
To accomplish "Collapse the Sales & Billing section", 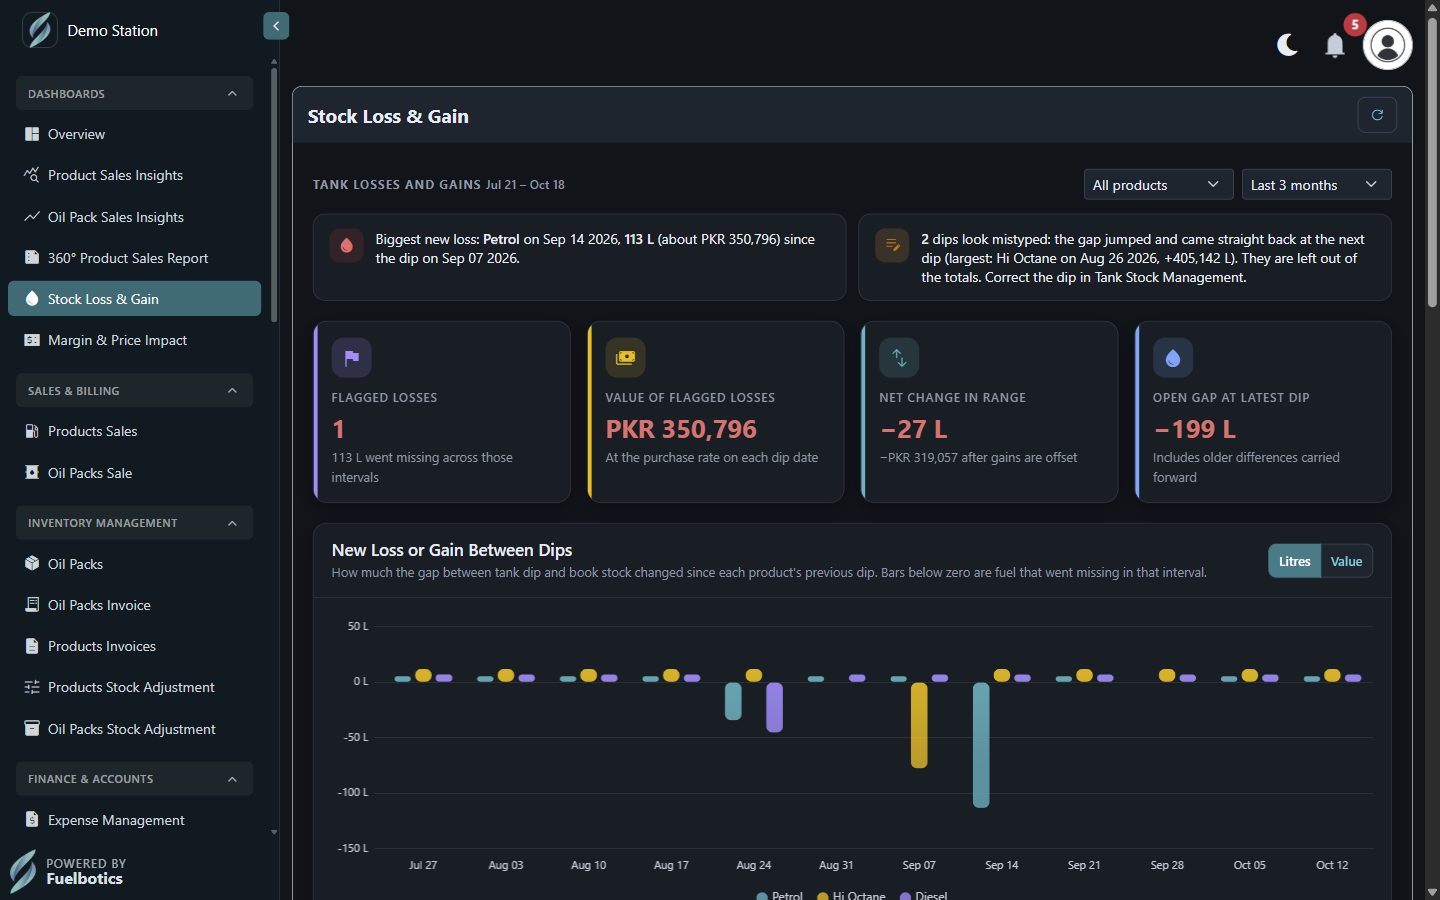I will click(134, 390).
